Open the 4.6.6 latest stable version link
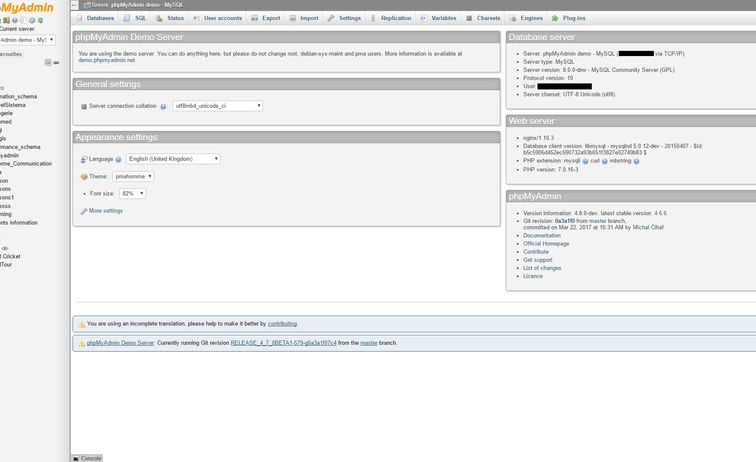This screenshot has height=462, width=756. coord(661,213)
